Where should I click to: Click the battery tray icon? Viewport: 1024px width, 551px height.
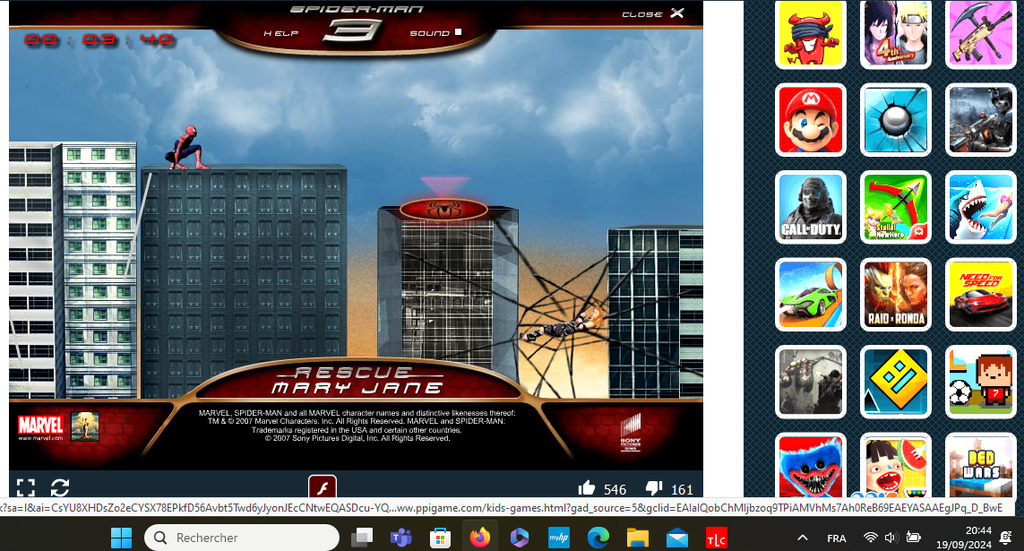pyautogui.click(x=913, y=537)
